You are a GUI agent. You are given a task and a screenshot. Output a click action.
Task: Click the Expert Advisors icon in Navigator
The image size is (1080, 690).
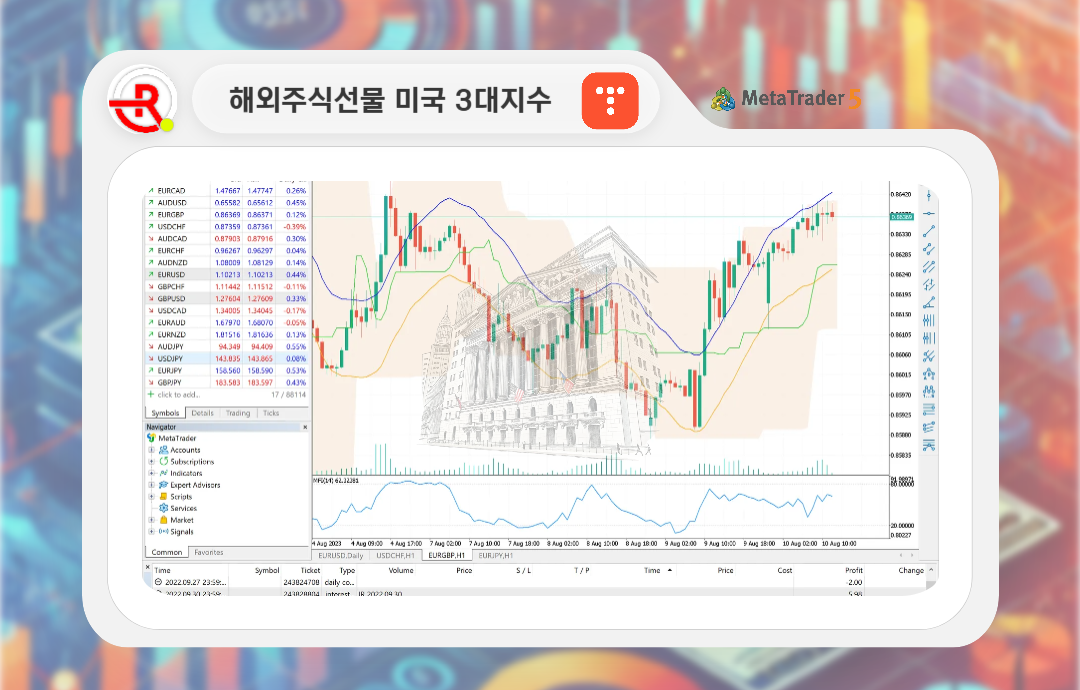pos(163,485)
